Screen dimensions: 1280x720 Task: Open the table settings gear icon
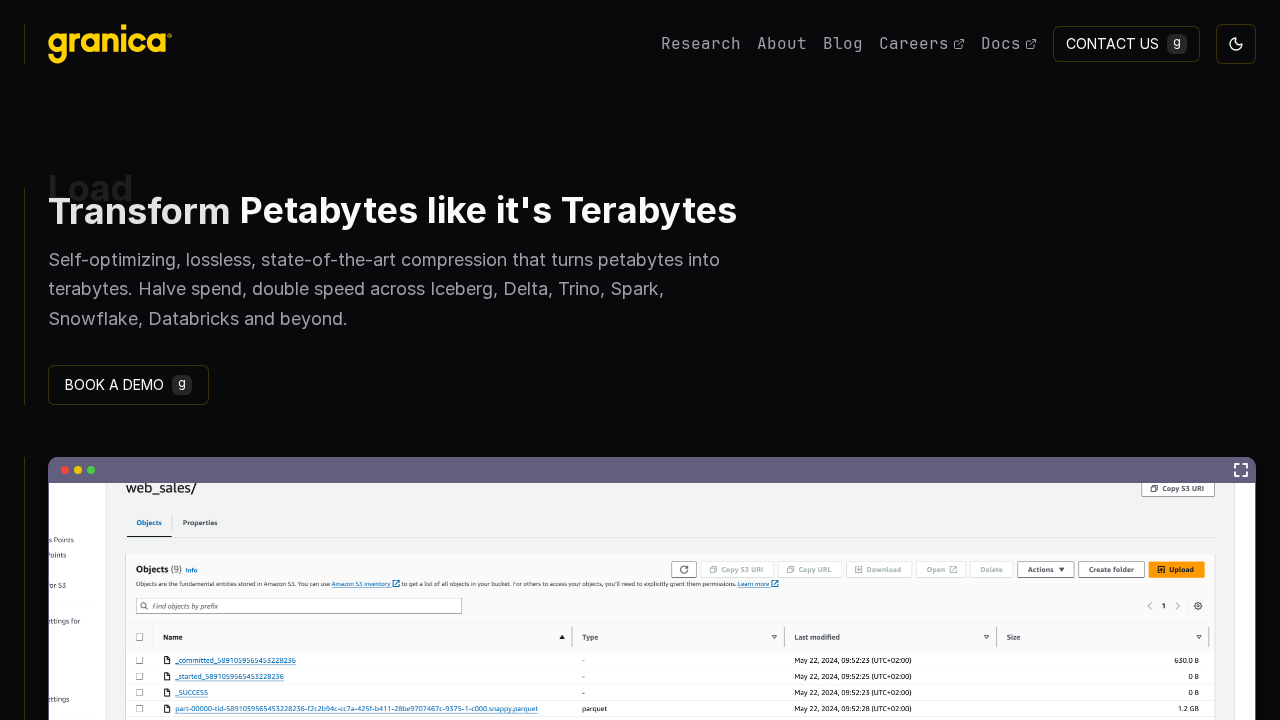pos(1198,606)
